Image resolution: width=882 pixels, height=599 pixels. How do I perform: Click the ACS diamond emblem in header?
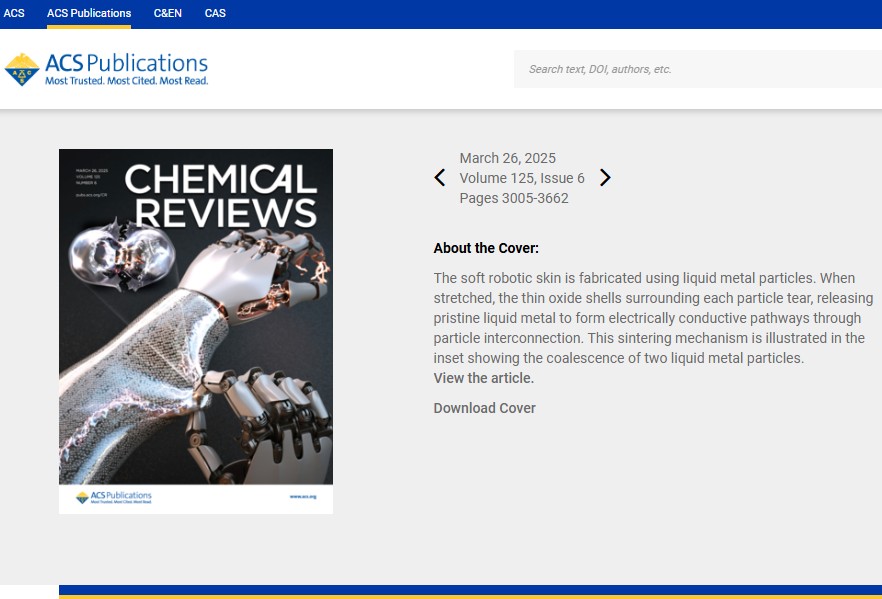(22, 69)
